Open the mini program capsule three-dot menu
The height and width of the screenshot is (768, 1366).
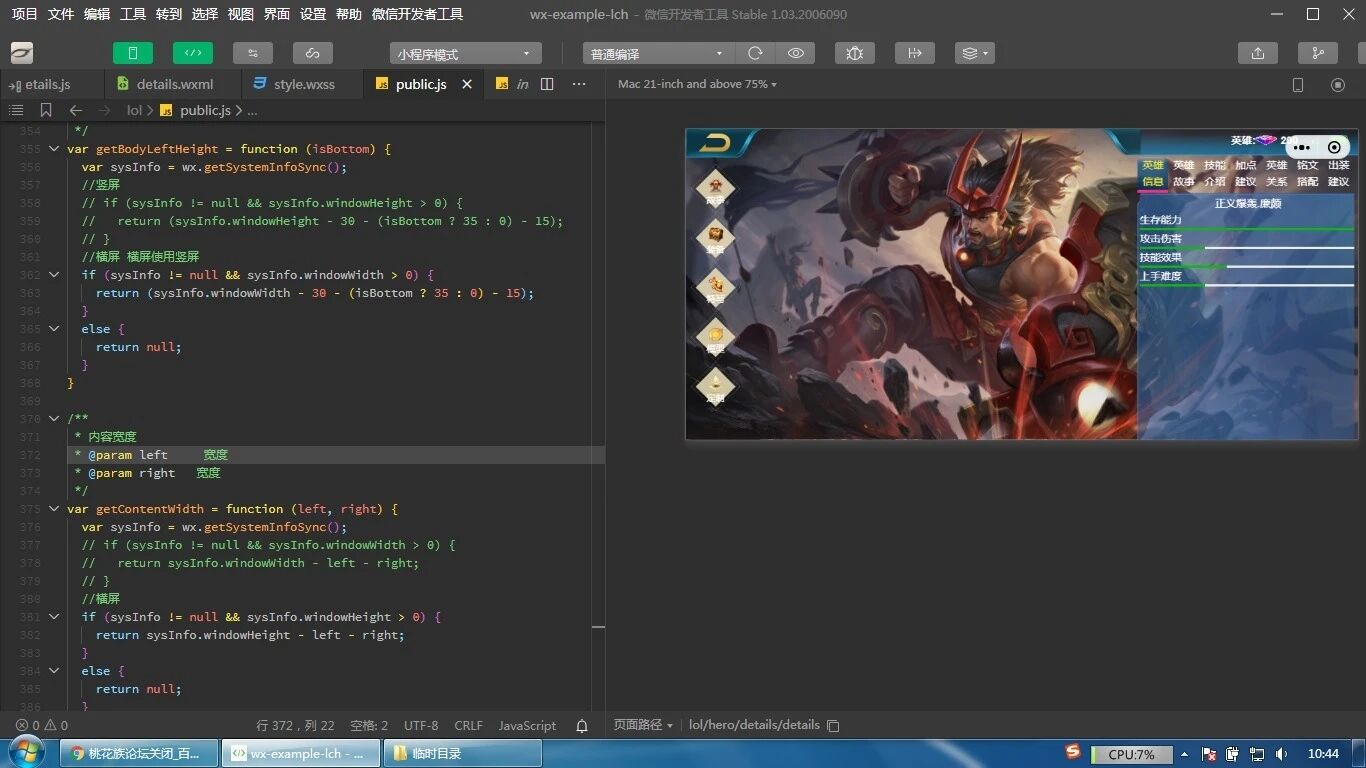[x=1302, y=147]
